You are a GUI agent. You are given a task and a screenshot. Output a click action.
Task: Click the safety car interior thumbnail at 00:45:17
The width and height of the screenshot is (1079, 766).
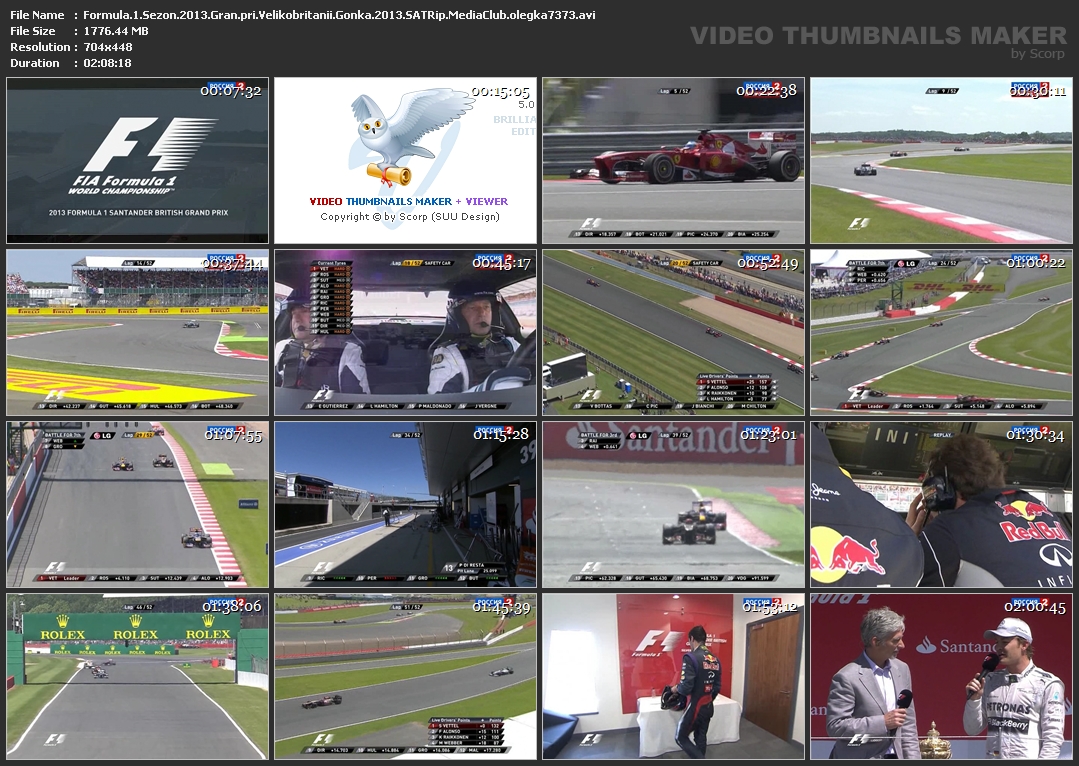click(406, 332)
